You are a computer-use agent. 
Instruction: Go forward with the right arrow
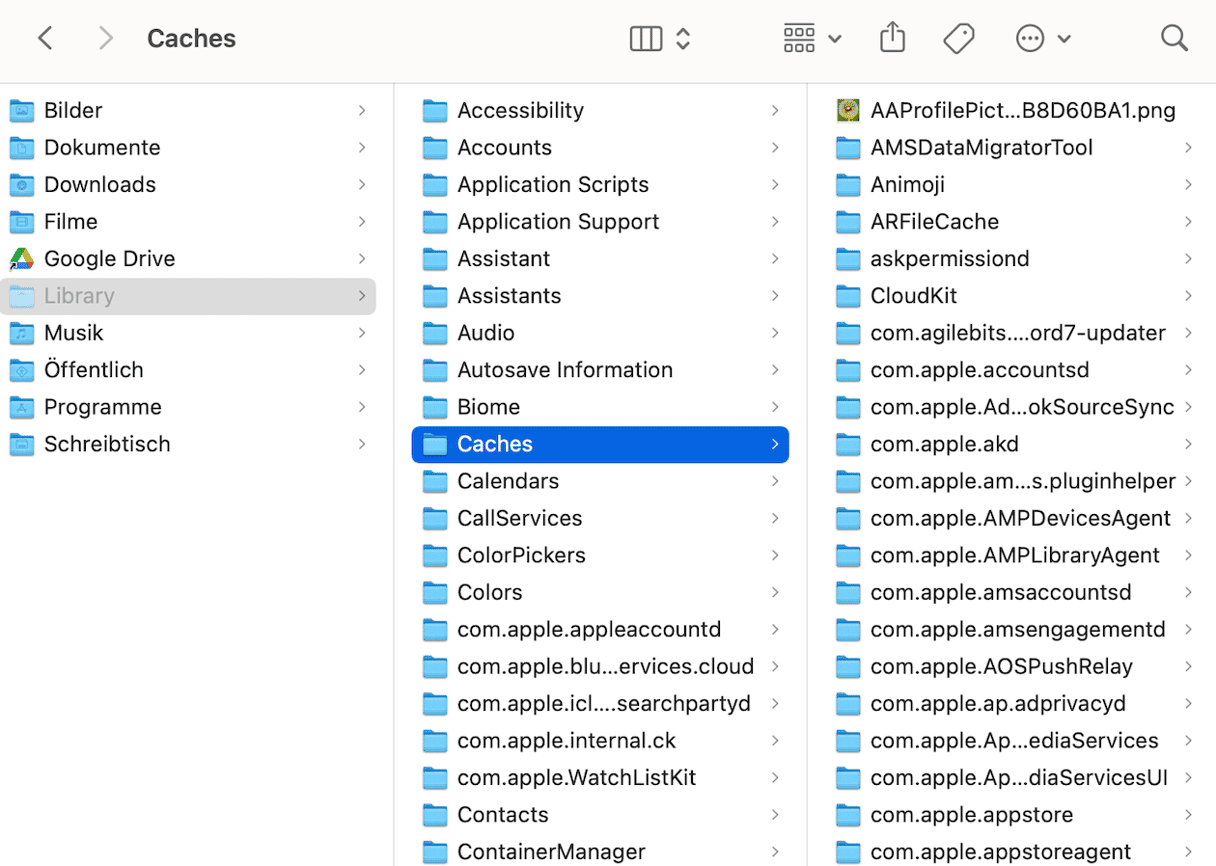[105, 38]
